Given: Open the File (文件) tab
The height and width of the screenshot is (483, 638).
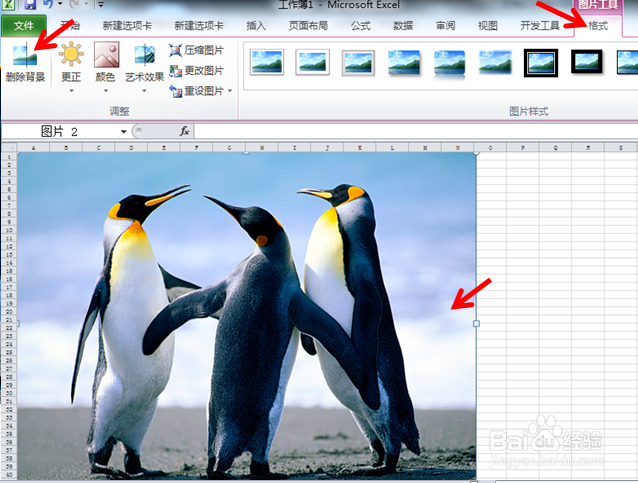Looking at the screenshot, I should point(24,26).
